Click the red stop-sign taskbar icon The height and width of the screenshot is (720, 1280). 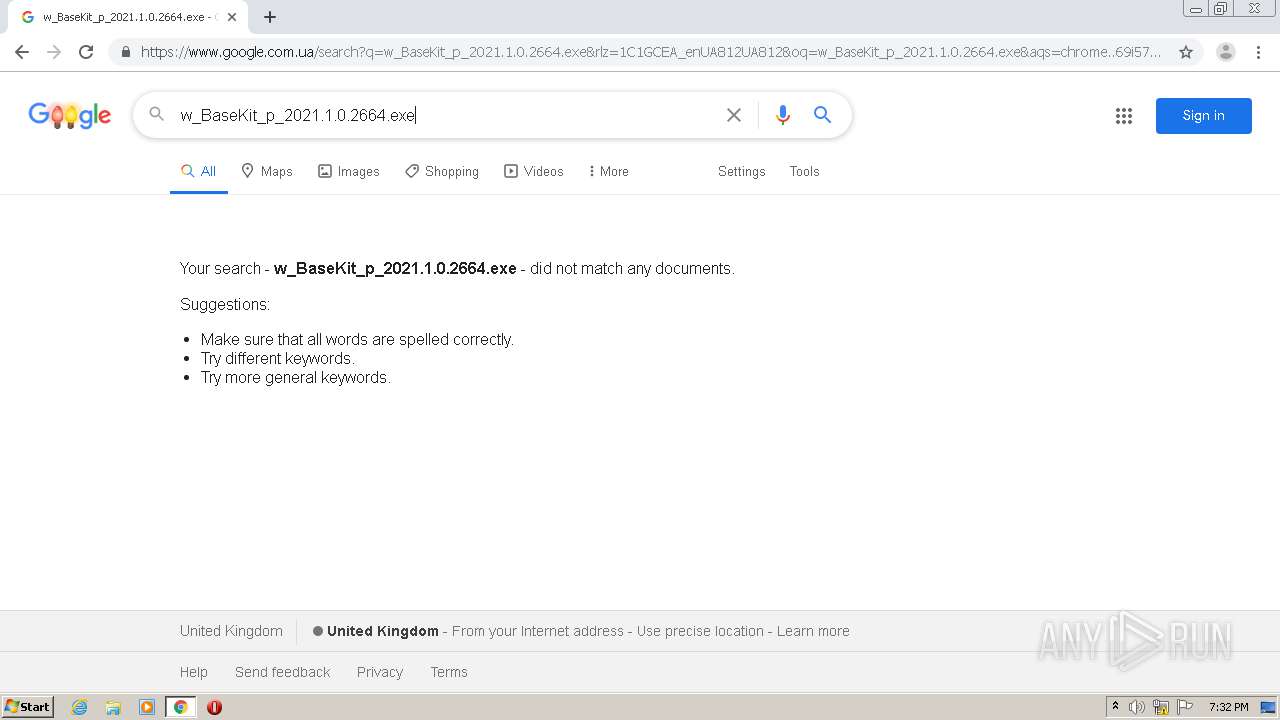pyautogui.click(x=214, y=707)
